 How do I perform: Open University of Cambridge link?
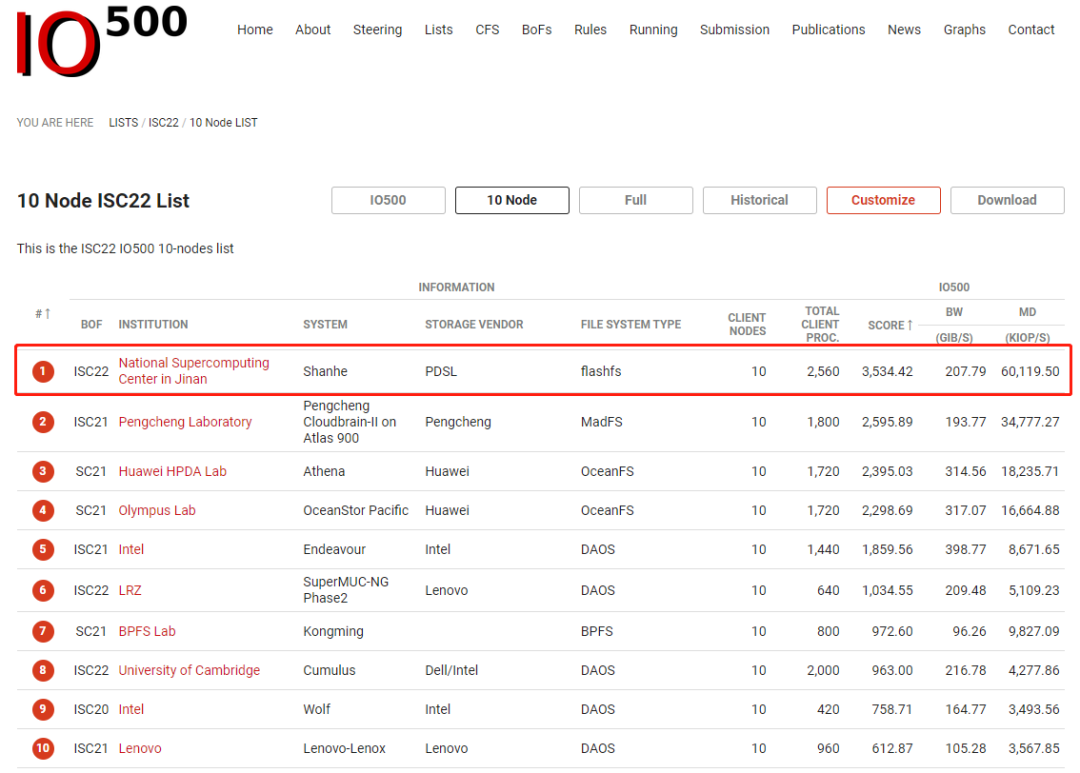189,670
